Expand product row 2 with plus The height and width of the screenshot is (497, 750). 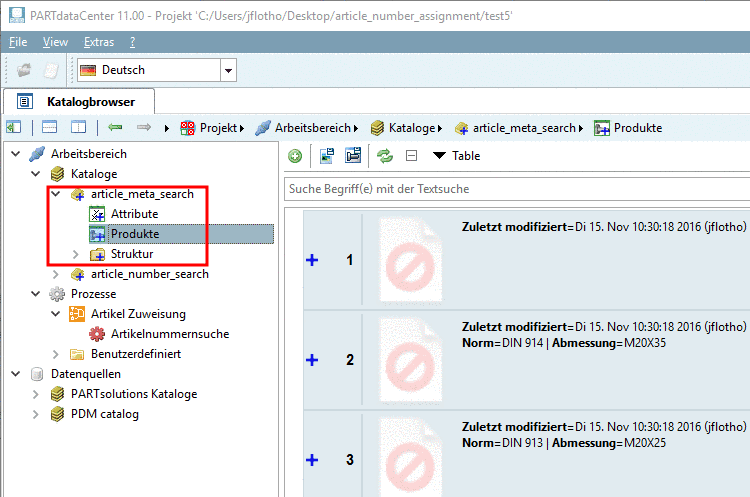(312, 360)
